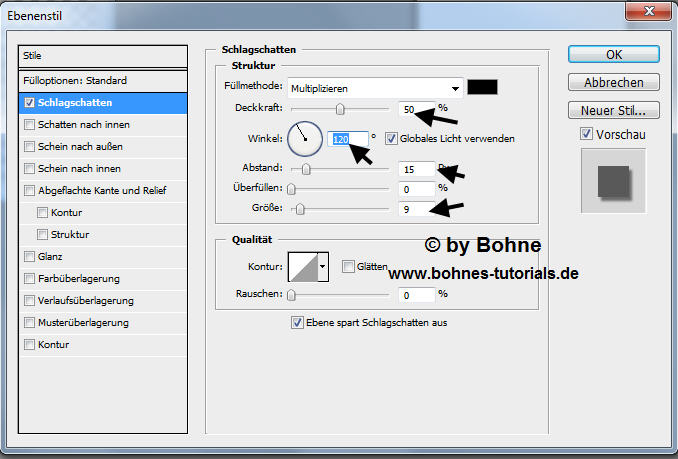Toggle Globales Licht verwenden checkbox
This screenshot has height=459, width=678.
click(391, 138)
